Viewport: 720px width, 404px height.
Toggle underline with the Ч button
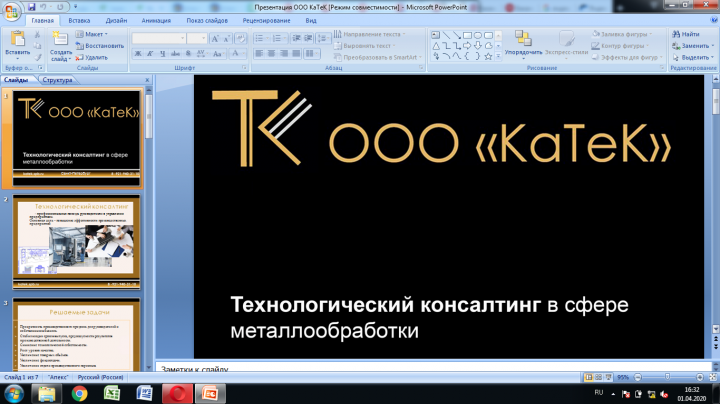click(163, 54)
